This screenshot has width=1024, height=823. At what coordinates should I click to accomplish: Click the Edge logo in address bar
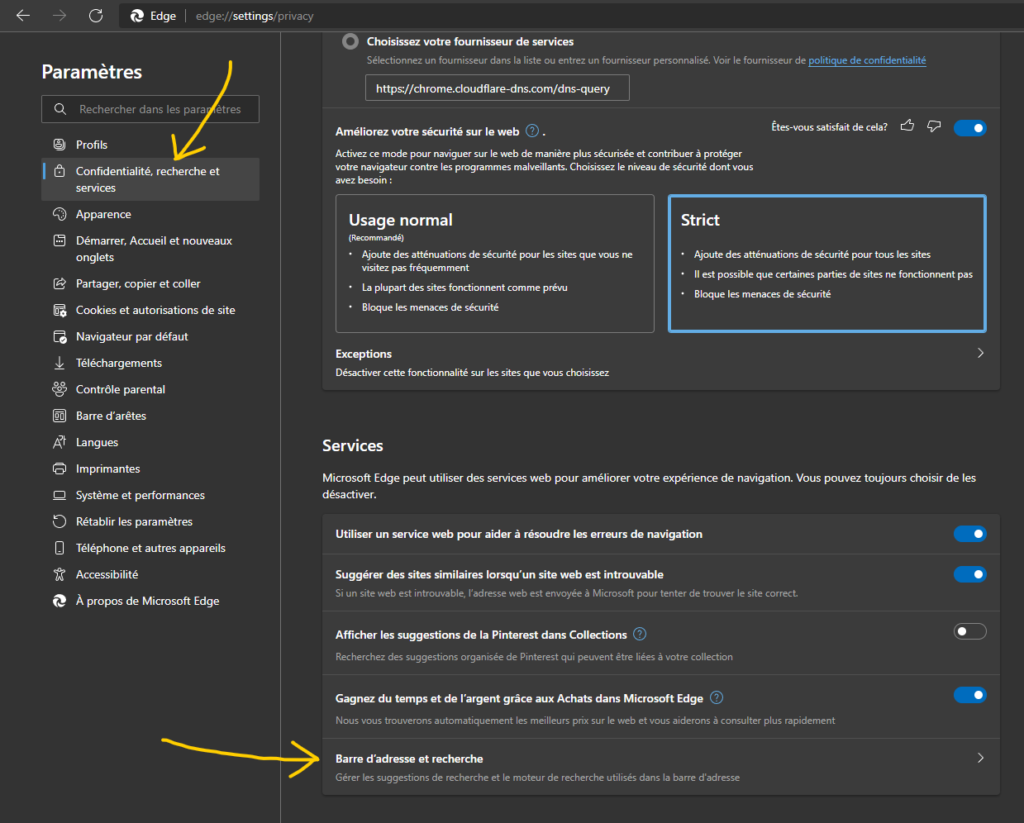(136, 16)
